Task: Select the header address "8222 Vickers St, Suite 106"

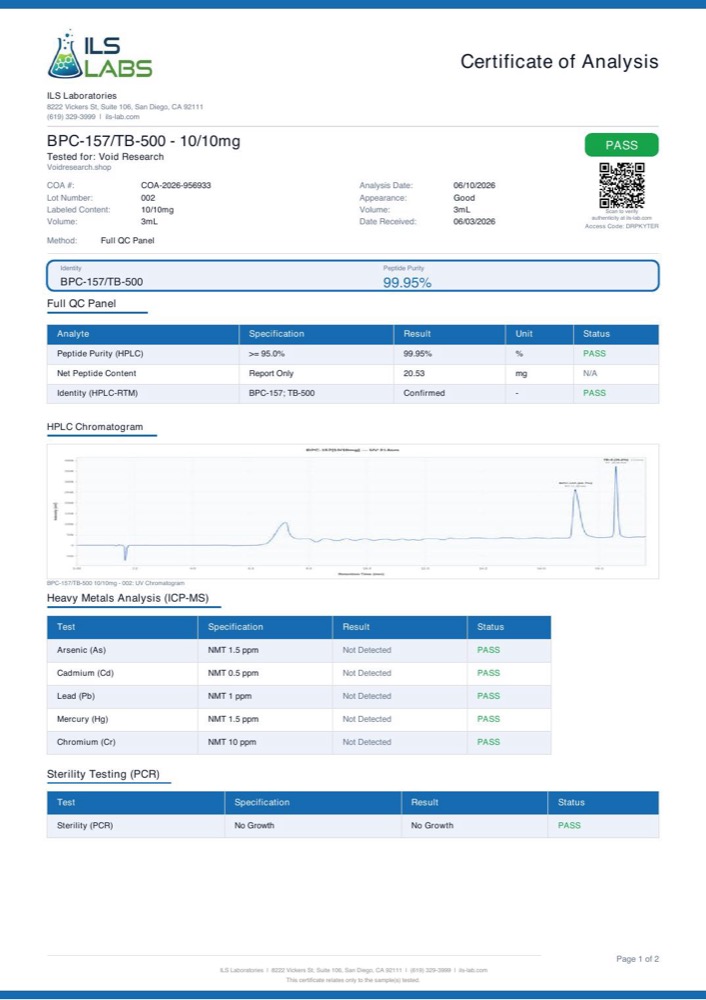Action: coord(89,107)
